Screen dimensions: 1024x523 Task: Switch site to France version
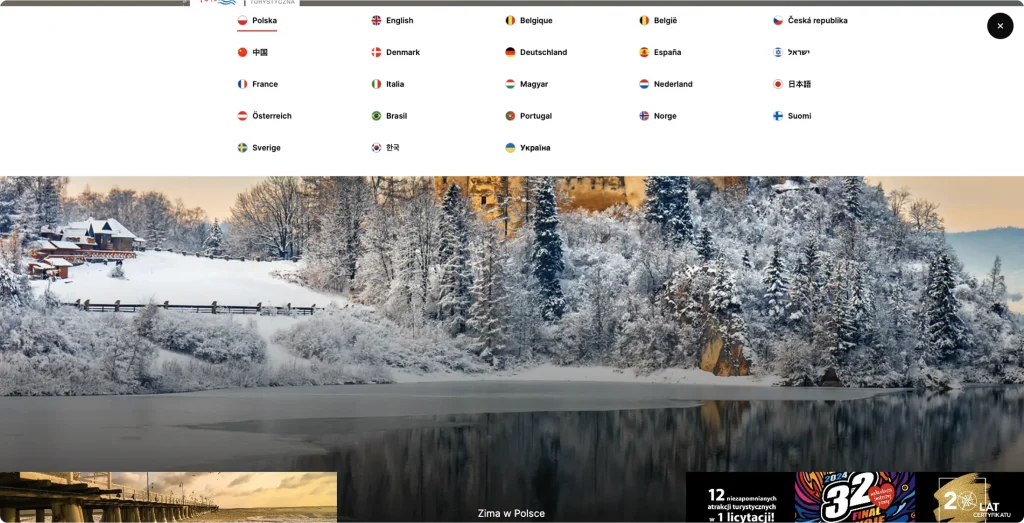(x=265, y=84)
